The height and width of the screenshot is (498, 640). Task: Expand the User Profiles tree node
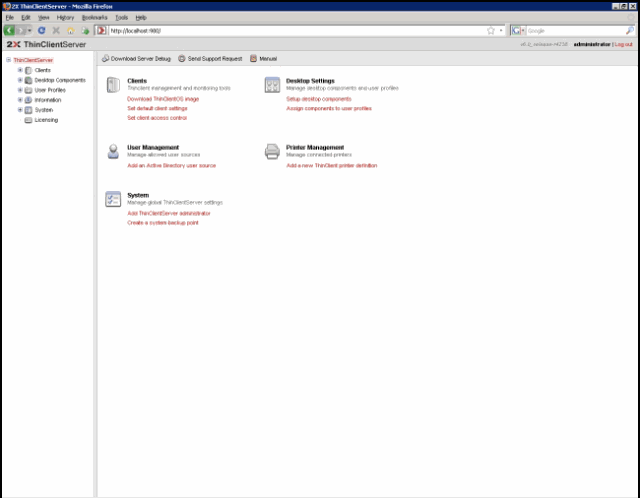20,90
